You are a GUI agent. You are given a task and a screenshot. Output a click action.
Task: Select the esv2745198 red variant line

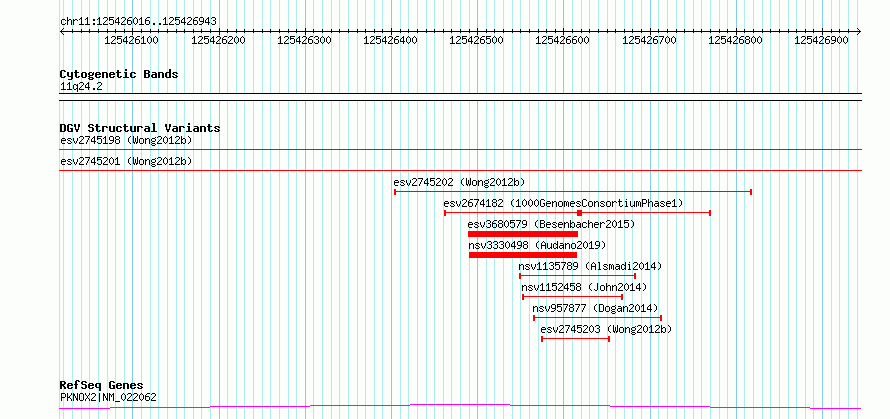(x=460, y=150)
